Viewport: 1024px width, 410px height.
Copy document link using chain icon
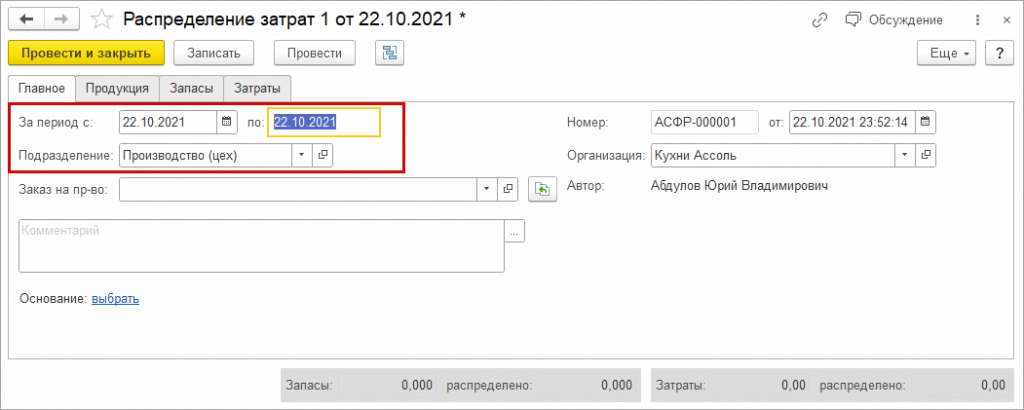tap(820, 19)
